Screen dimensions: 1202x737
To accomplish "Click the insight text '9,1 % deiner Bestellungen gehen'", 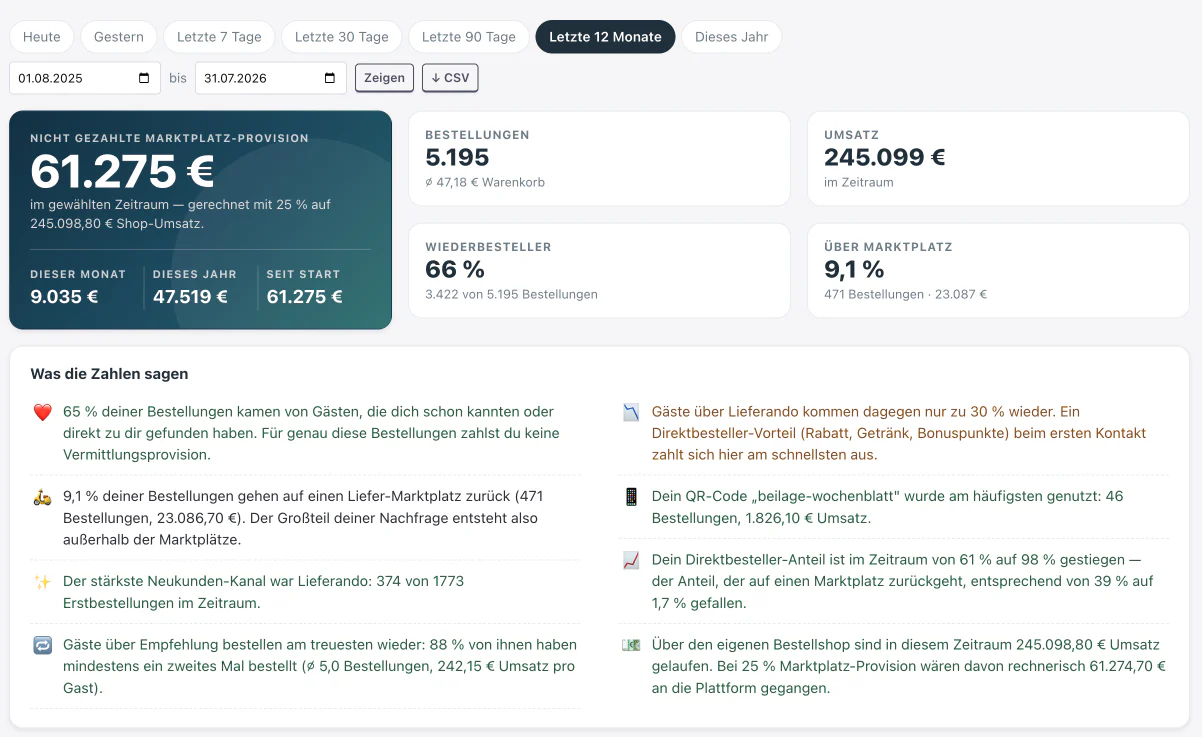I will coord(304,517).
